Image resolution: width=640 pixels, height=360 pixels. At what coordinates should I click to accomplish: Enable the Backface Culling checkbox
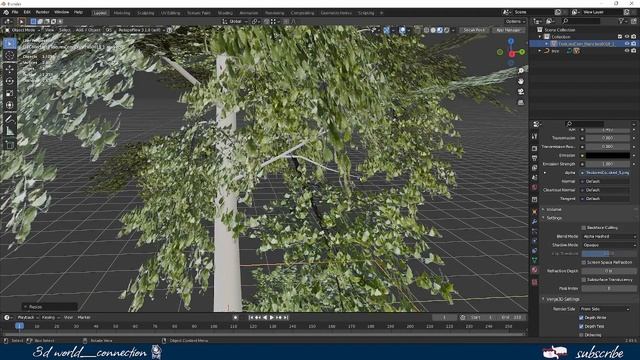coord(583,227)
